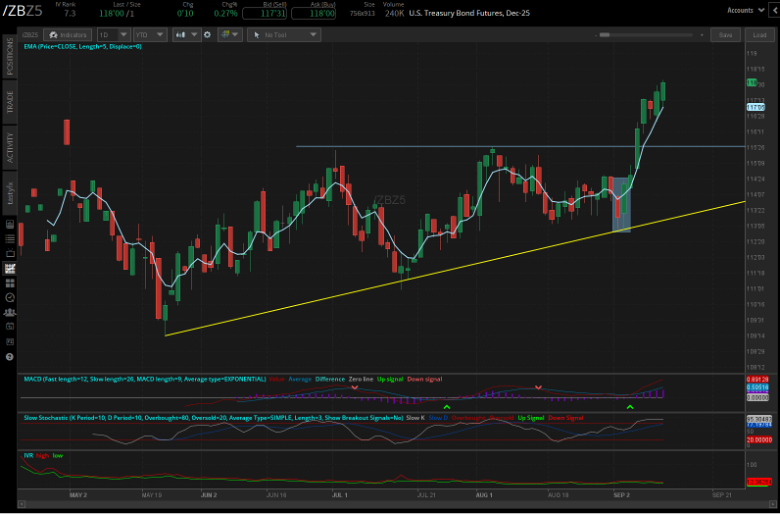
Task: Click the EMA study label
Action: pyautogui.click(x=83, y=46)
